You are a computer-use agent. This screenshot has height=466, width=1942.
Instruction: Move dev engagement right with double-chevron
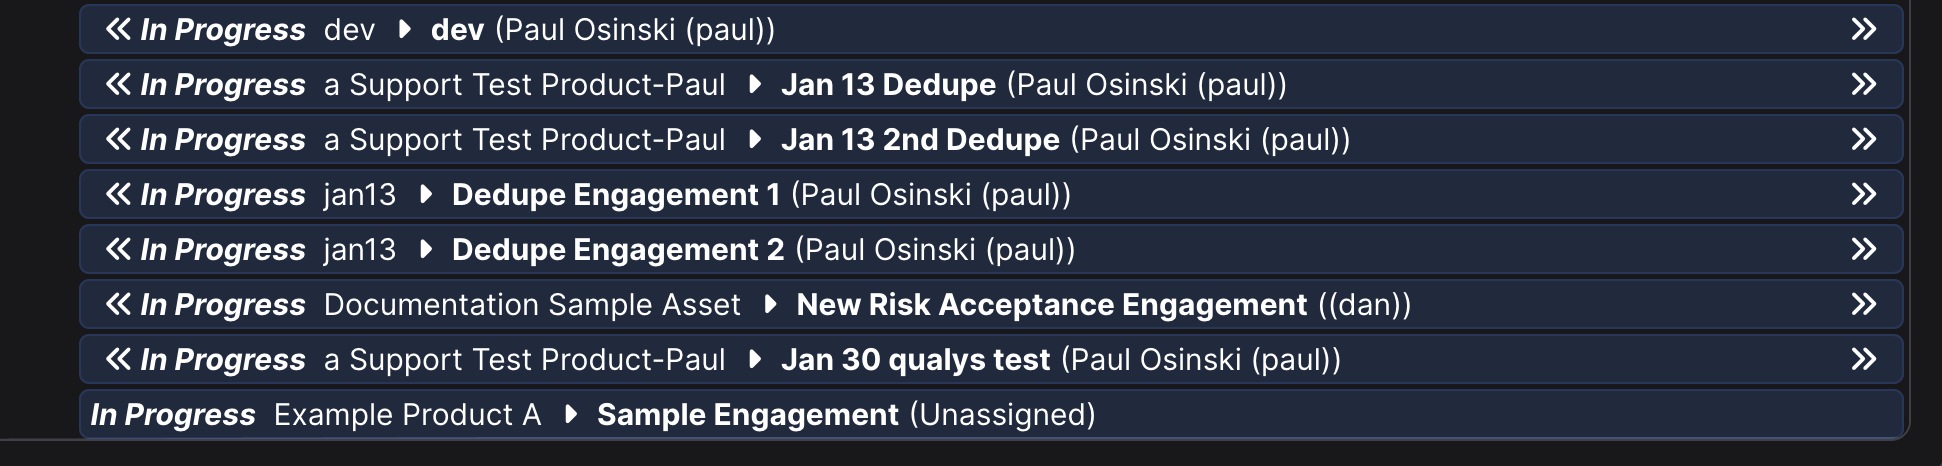1863,30
